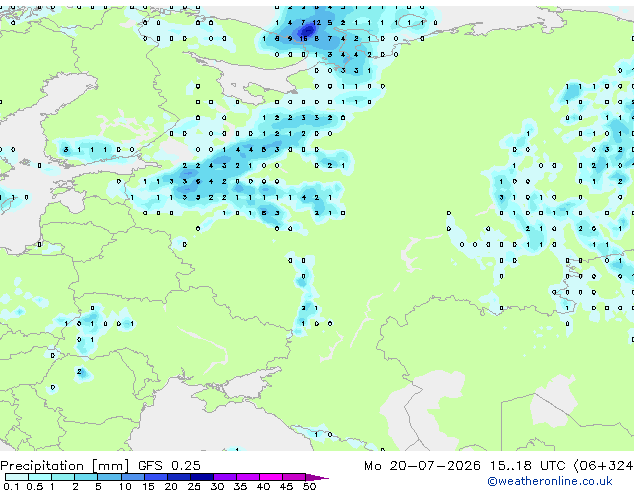Click the "[mm]" unit label
Screen dimensions: 634x490
pyautogui.click(x=110, y=466)
